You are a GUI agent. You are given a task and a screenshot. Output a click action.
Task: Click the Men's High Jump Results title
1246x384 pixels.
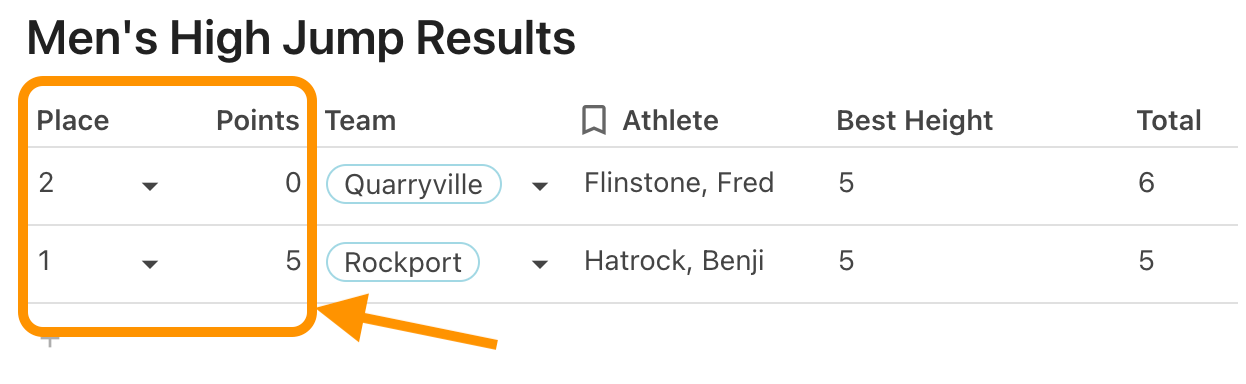(301, 39)
